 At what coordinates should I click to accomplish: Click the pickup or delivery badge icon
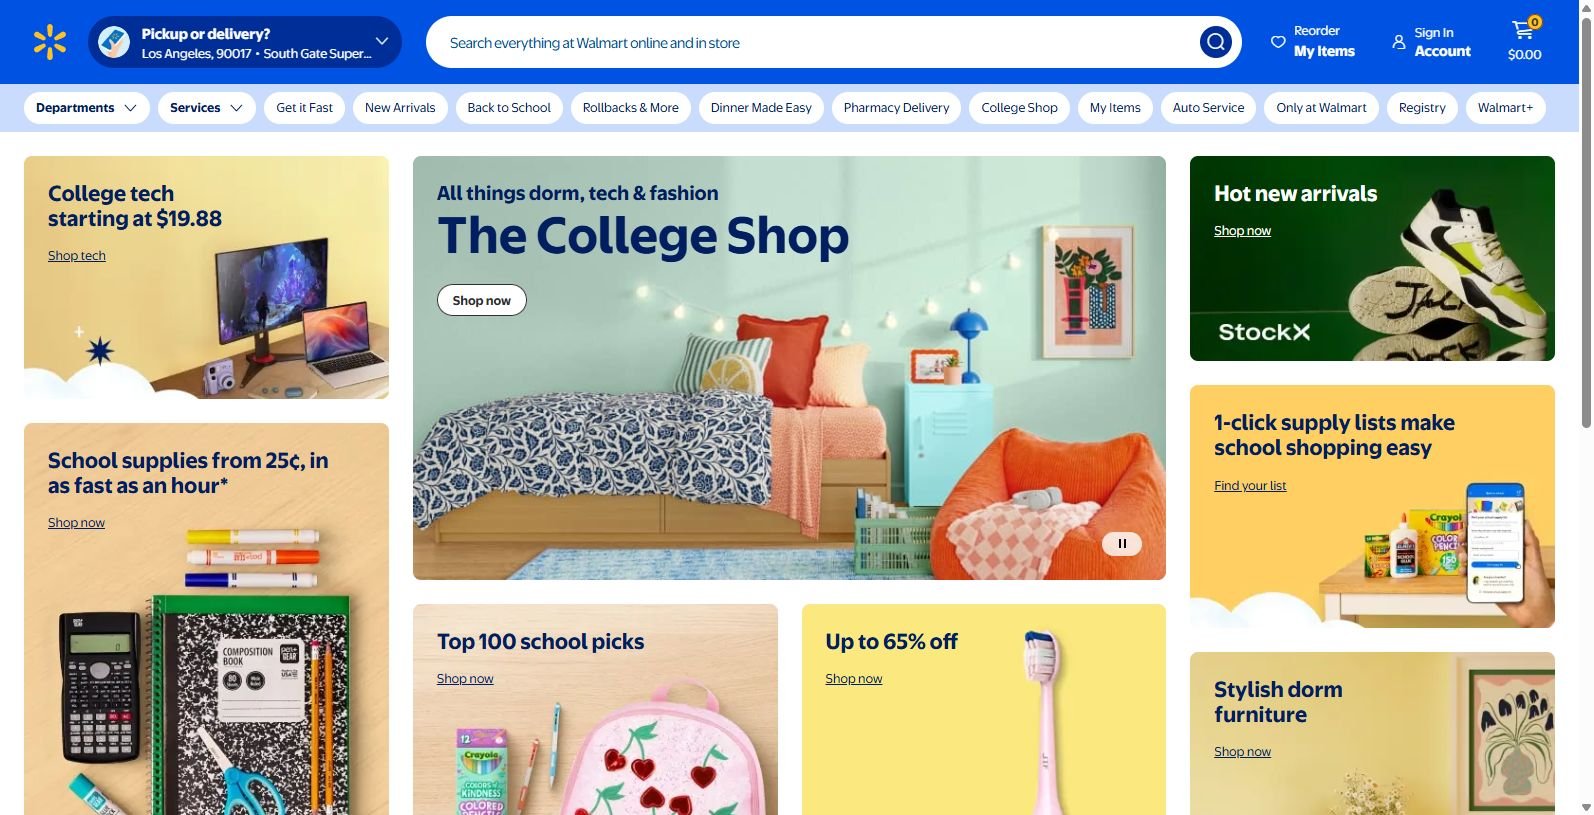(113, 42)
